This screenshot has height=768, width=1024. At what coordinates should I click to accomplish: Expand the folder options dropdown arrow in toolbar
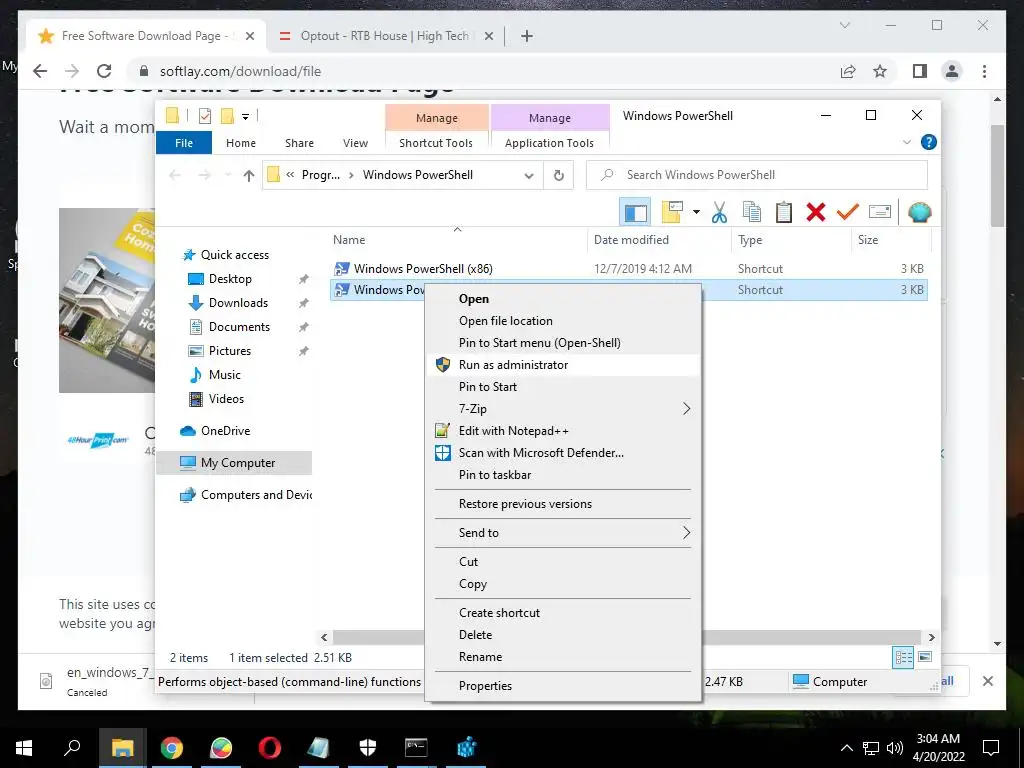696,212
